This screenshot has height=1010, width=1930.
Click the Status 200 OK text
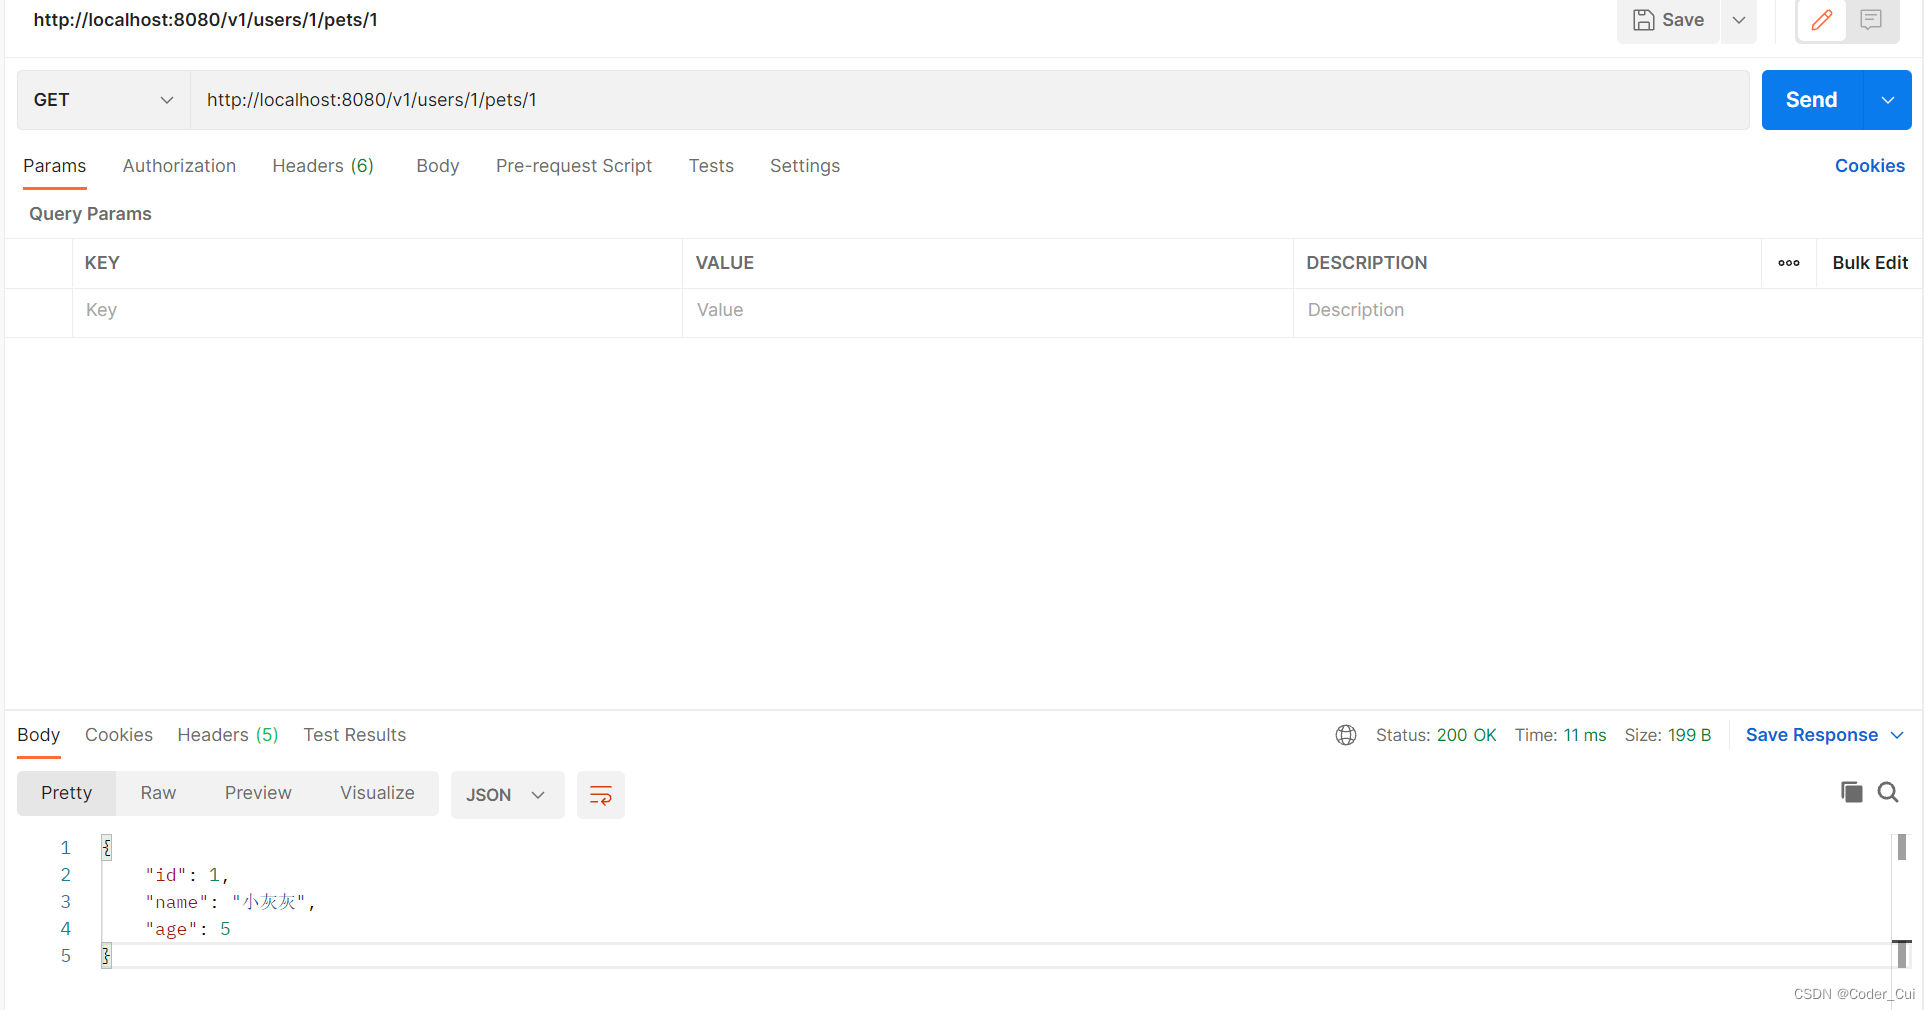coord(1436,735)
